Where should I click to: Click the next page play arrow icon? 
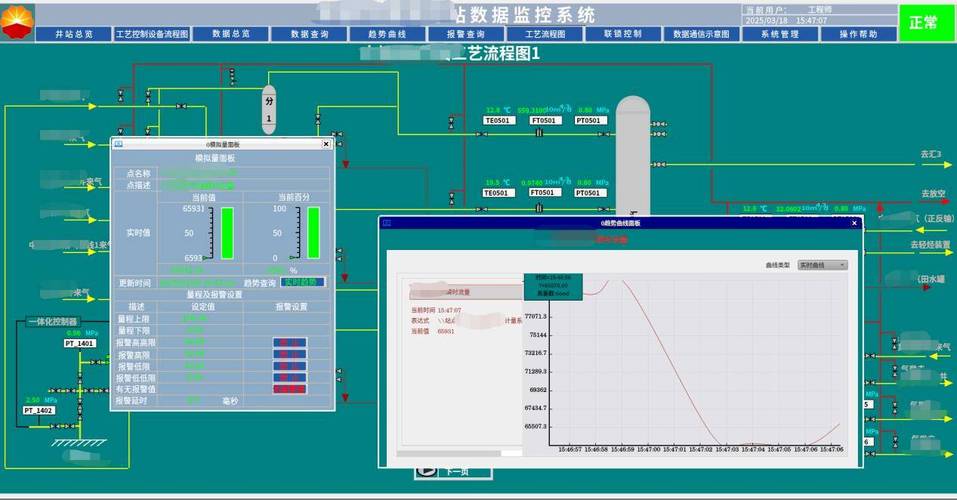point(426,471)
